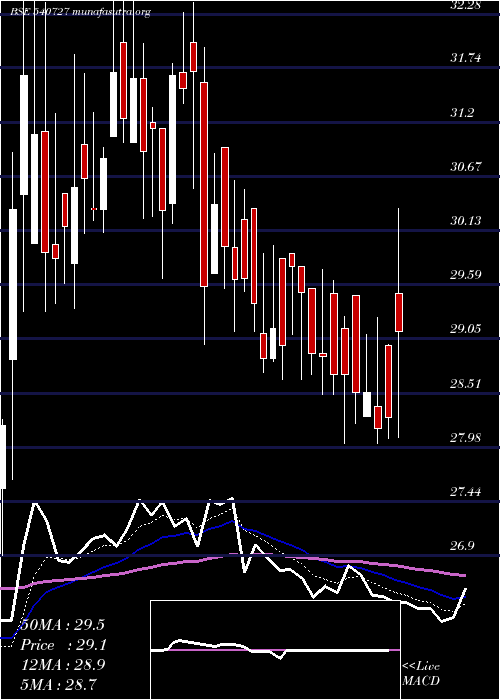Click the 27.44 price axis label
The image size is (500, 700).
tap(466, 492)
